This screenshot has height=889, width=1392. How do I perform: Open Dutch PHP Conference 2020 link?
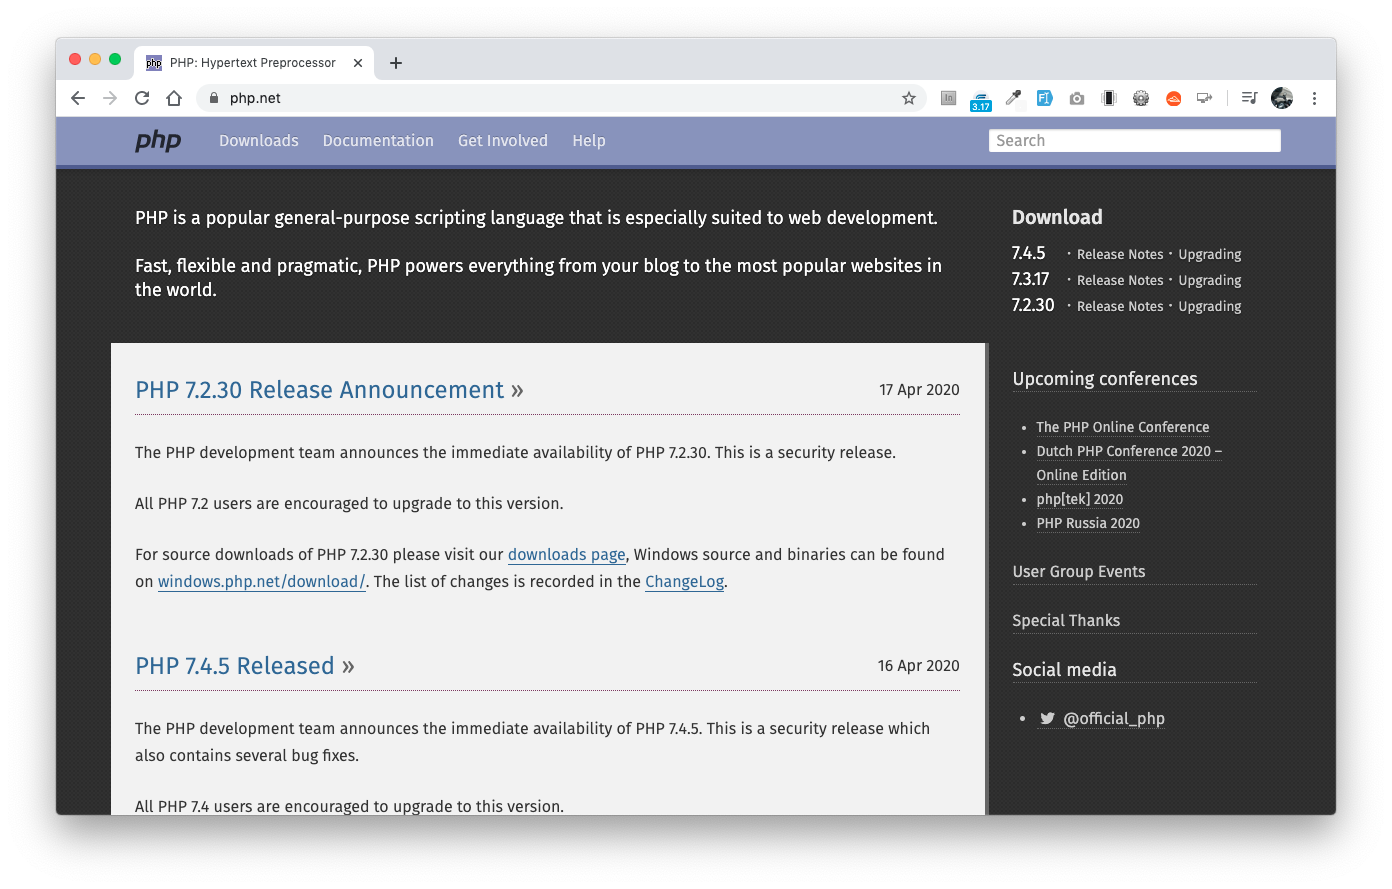pyautogui.click(x=1129, y=463)
